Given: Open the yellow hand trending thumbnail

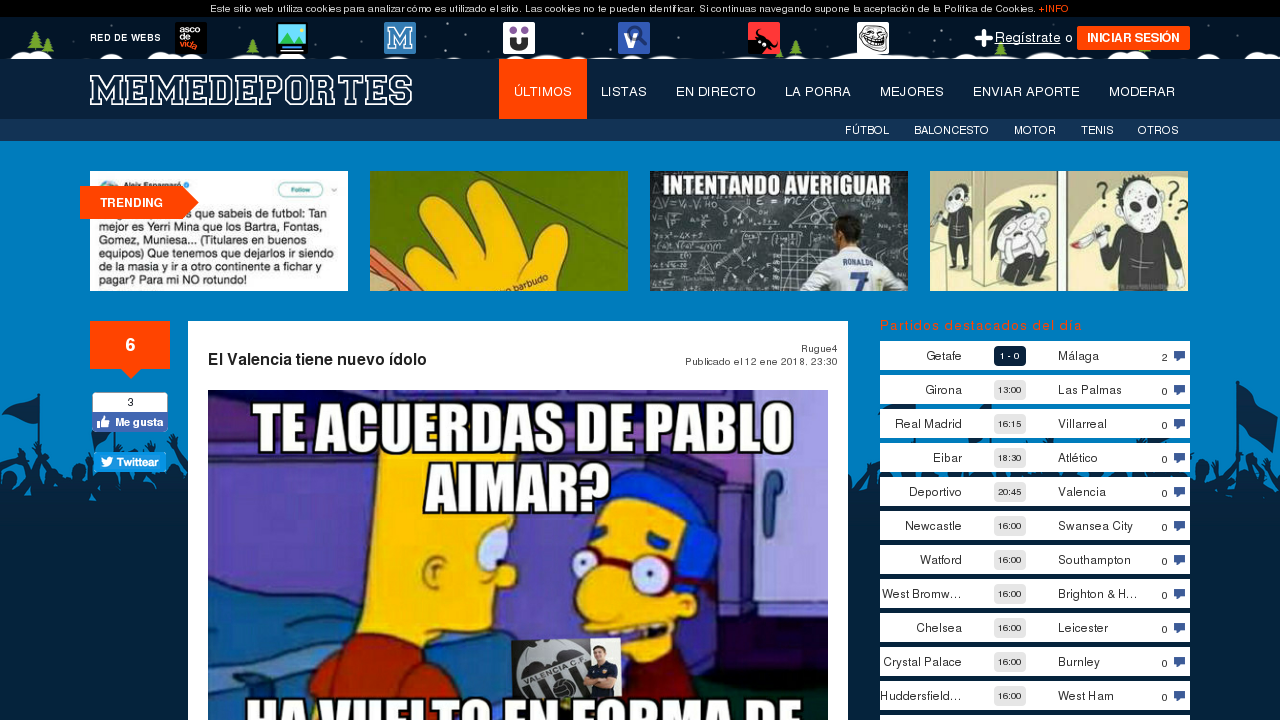Looking at the screenshot, I should 499,231.
